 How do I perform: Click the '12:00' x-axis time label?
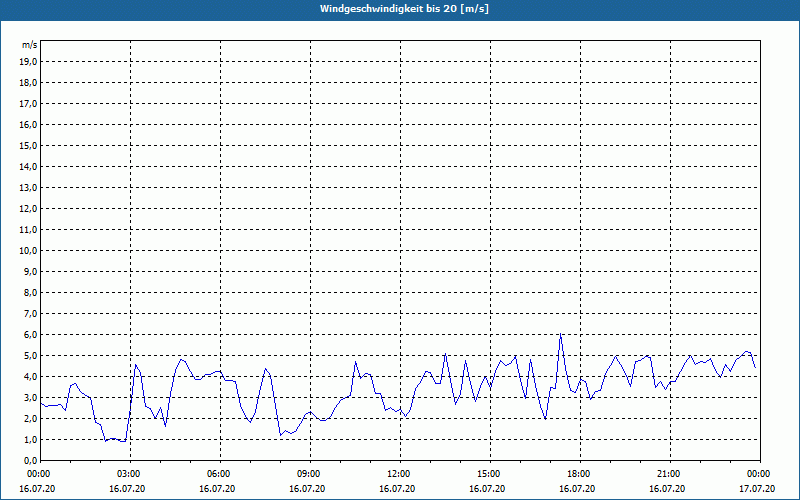click(x=397, y=474)
